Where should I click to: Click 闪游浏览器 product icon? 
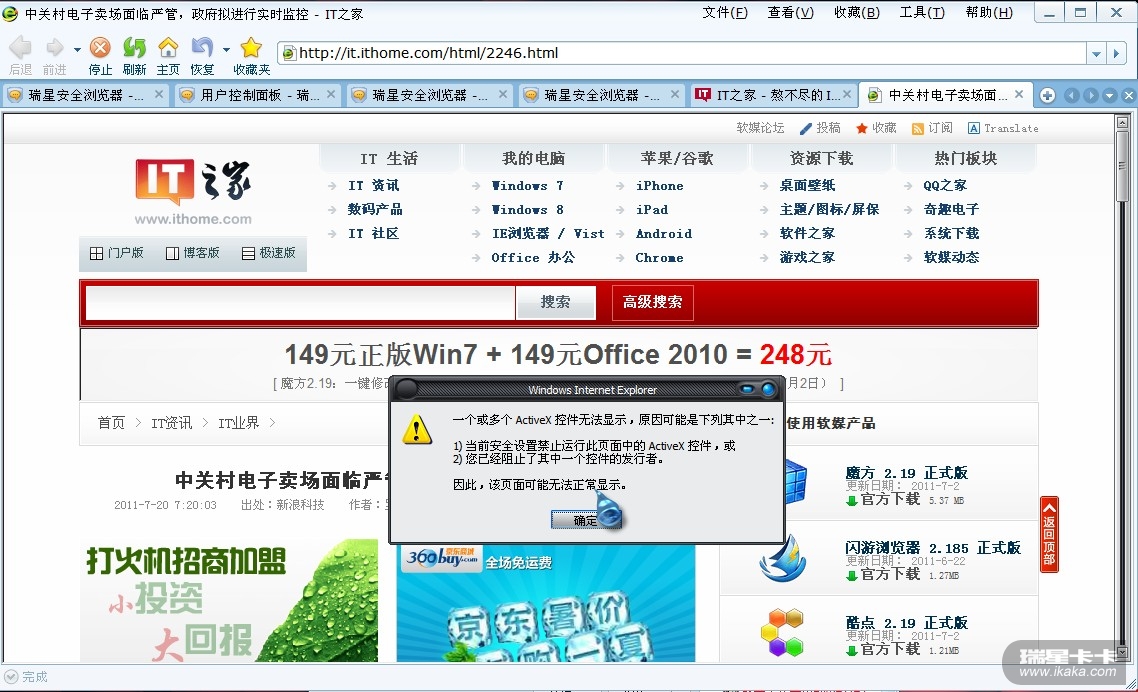pos(782,558)
